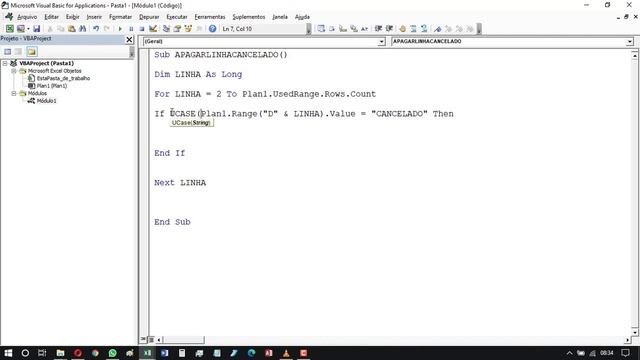Toggle breakpoint with the hand icon
The width and height of the screenshot is (640, 360).
click(x=402, y=29)
